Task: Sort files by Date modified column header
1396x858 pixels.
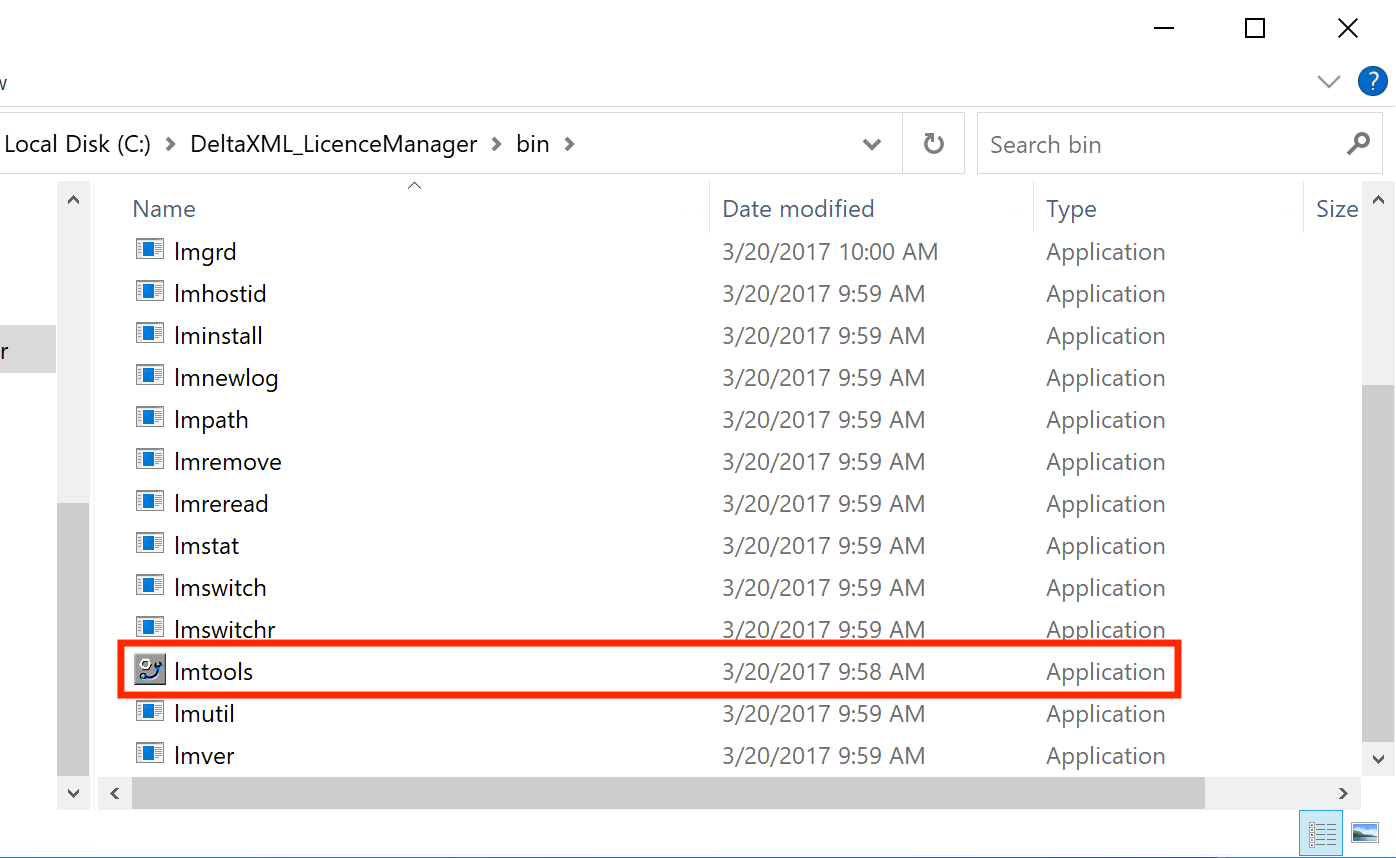Action: pos(798,209)
